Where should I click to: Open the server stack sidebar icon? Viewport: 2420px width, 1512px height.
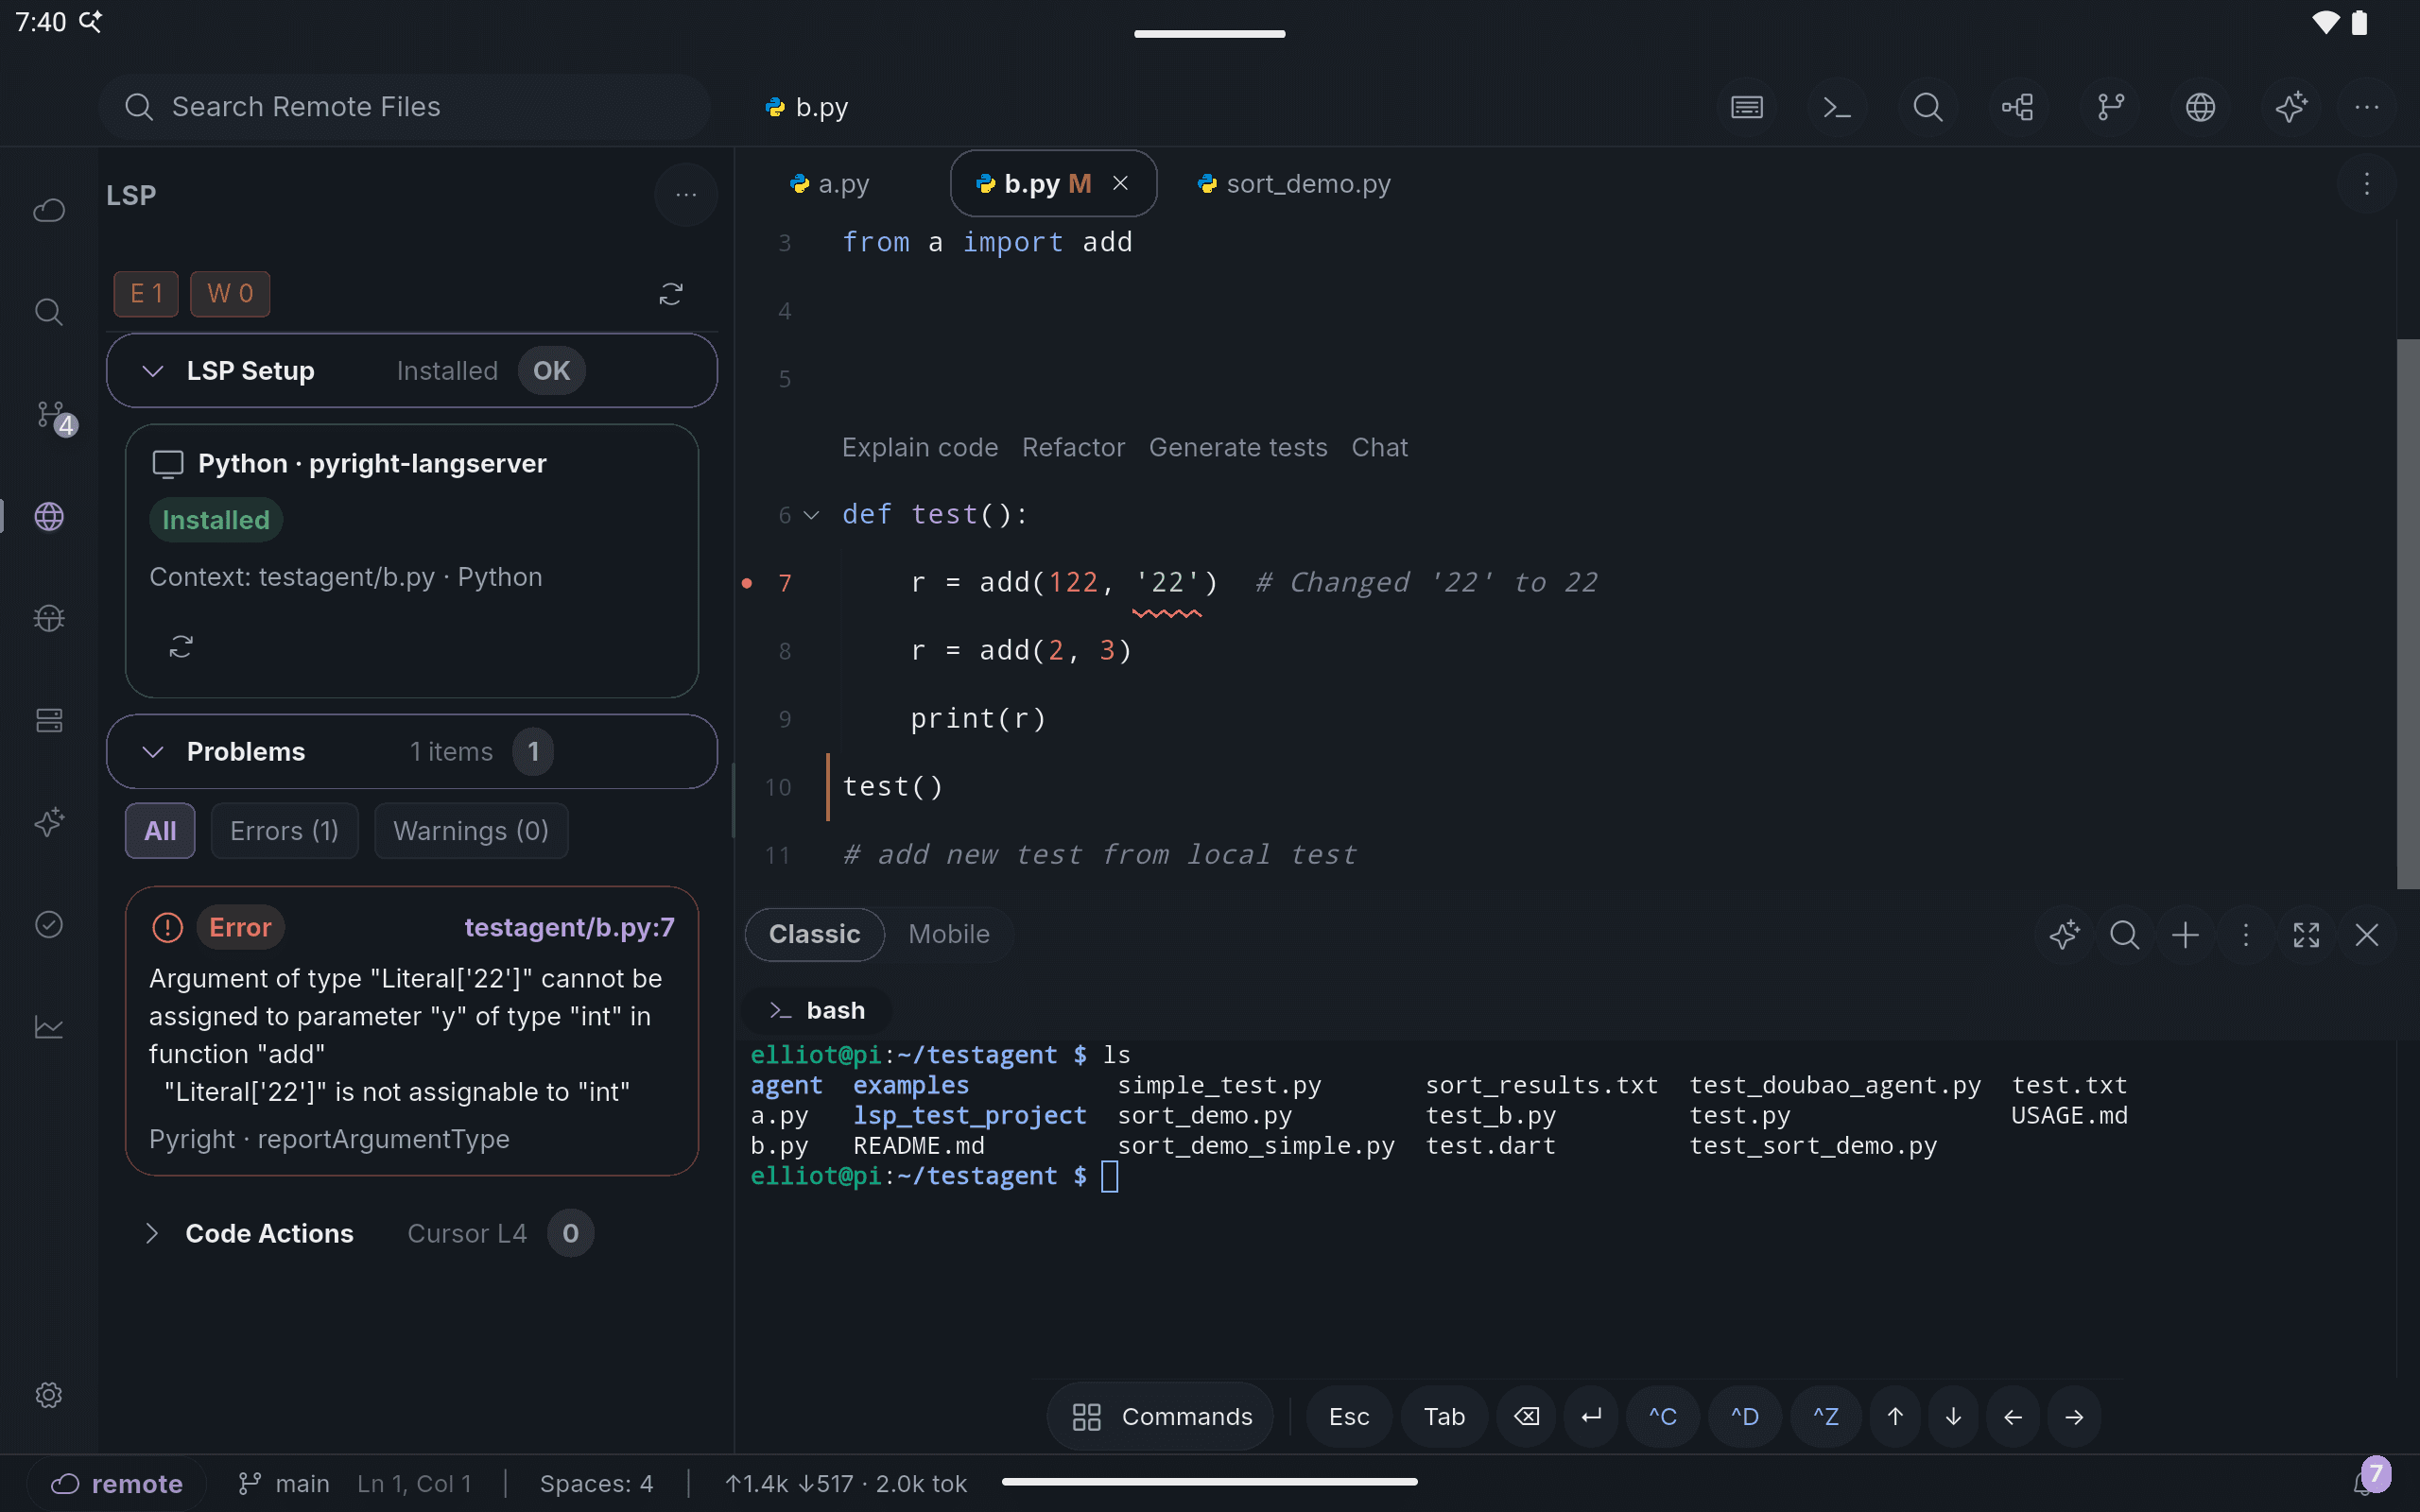[x=49, y=721]
